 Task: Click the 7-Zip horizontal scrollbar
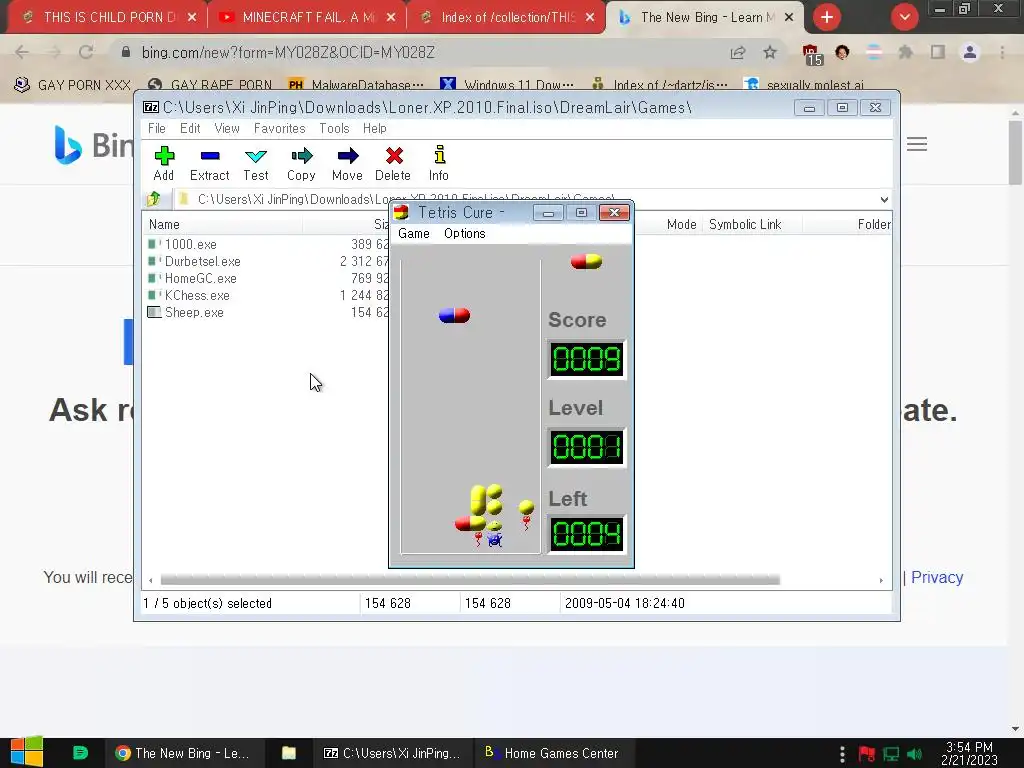(x=470, y=580)
